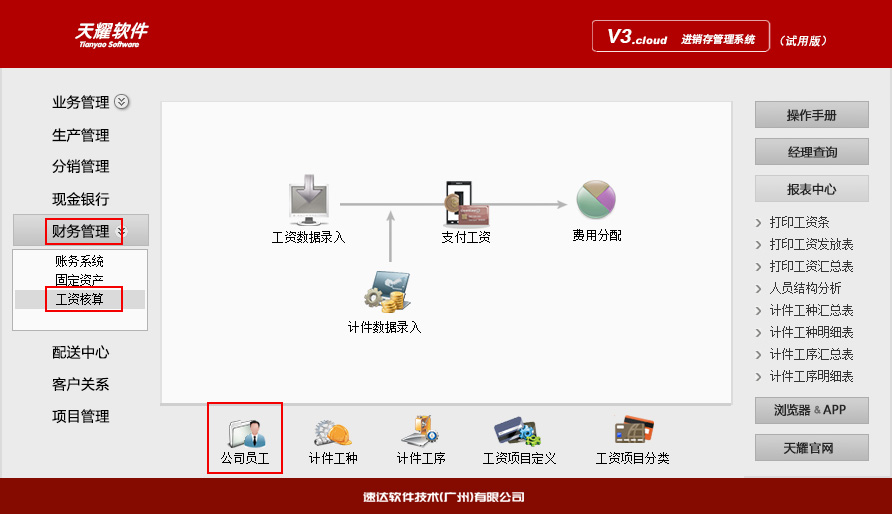
Task: Open the 计件工序汇总表 report link
Action: [x=811, y=354]
